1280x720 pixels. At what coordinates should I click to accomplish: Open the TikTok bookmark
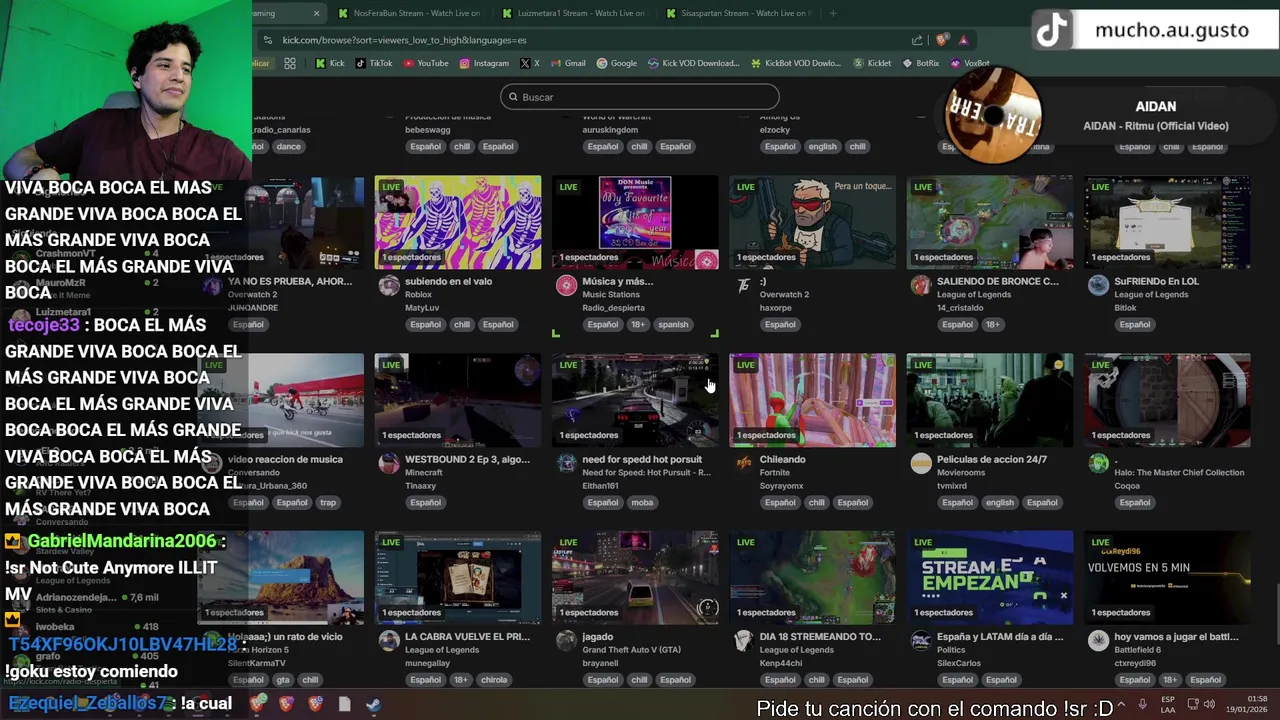click(x=374, y=63)
